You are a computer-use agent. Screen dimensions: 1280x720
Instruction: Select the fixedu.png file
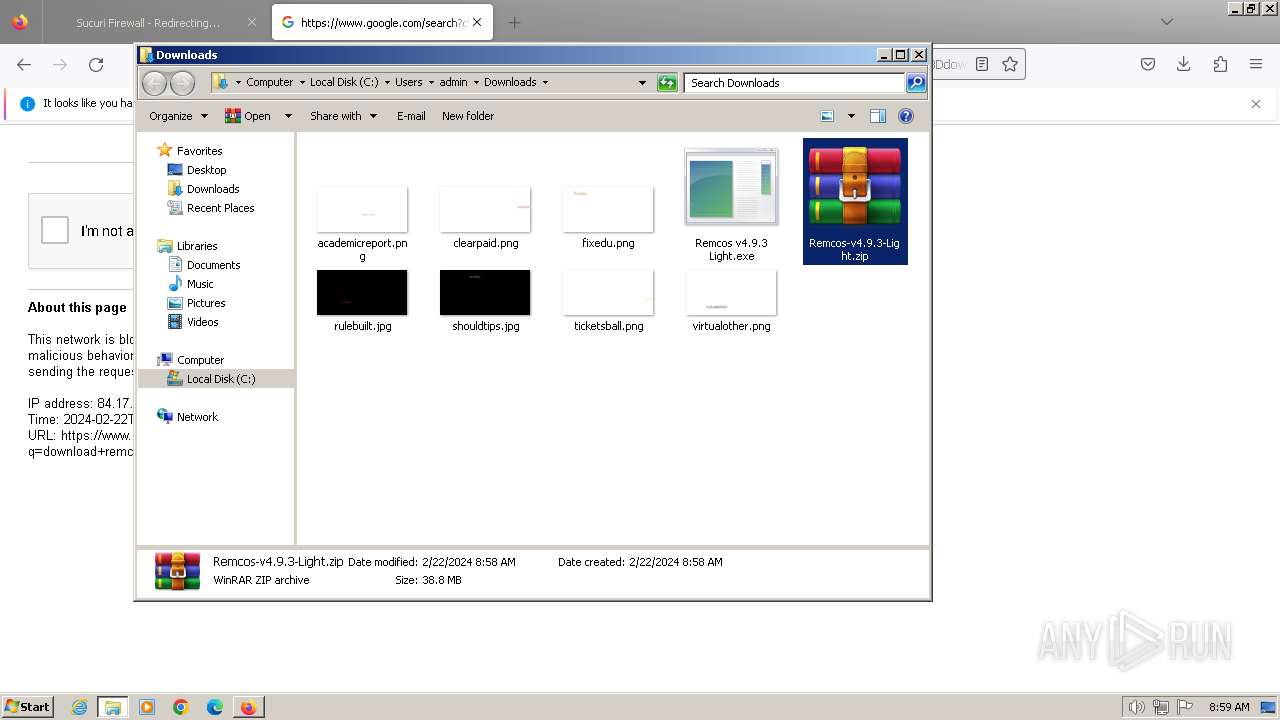pyautogui.click(x=608, y=217)
